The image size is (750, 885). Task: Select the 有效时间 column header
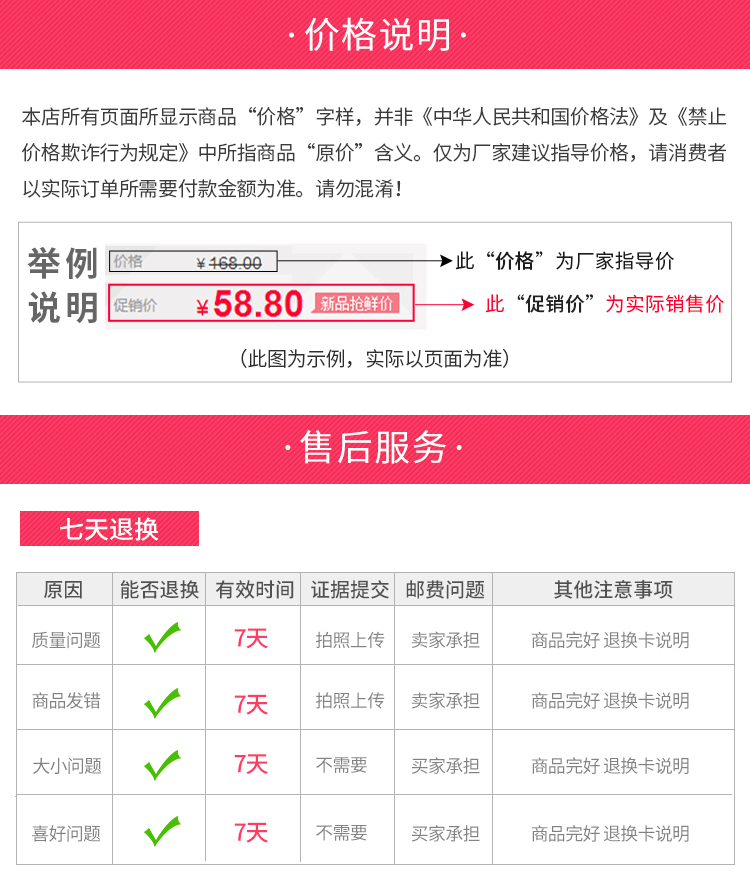coord(254,590)
